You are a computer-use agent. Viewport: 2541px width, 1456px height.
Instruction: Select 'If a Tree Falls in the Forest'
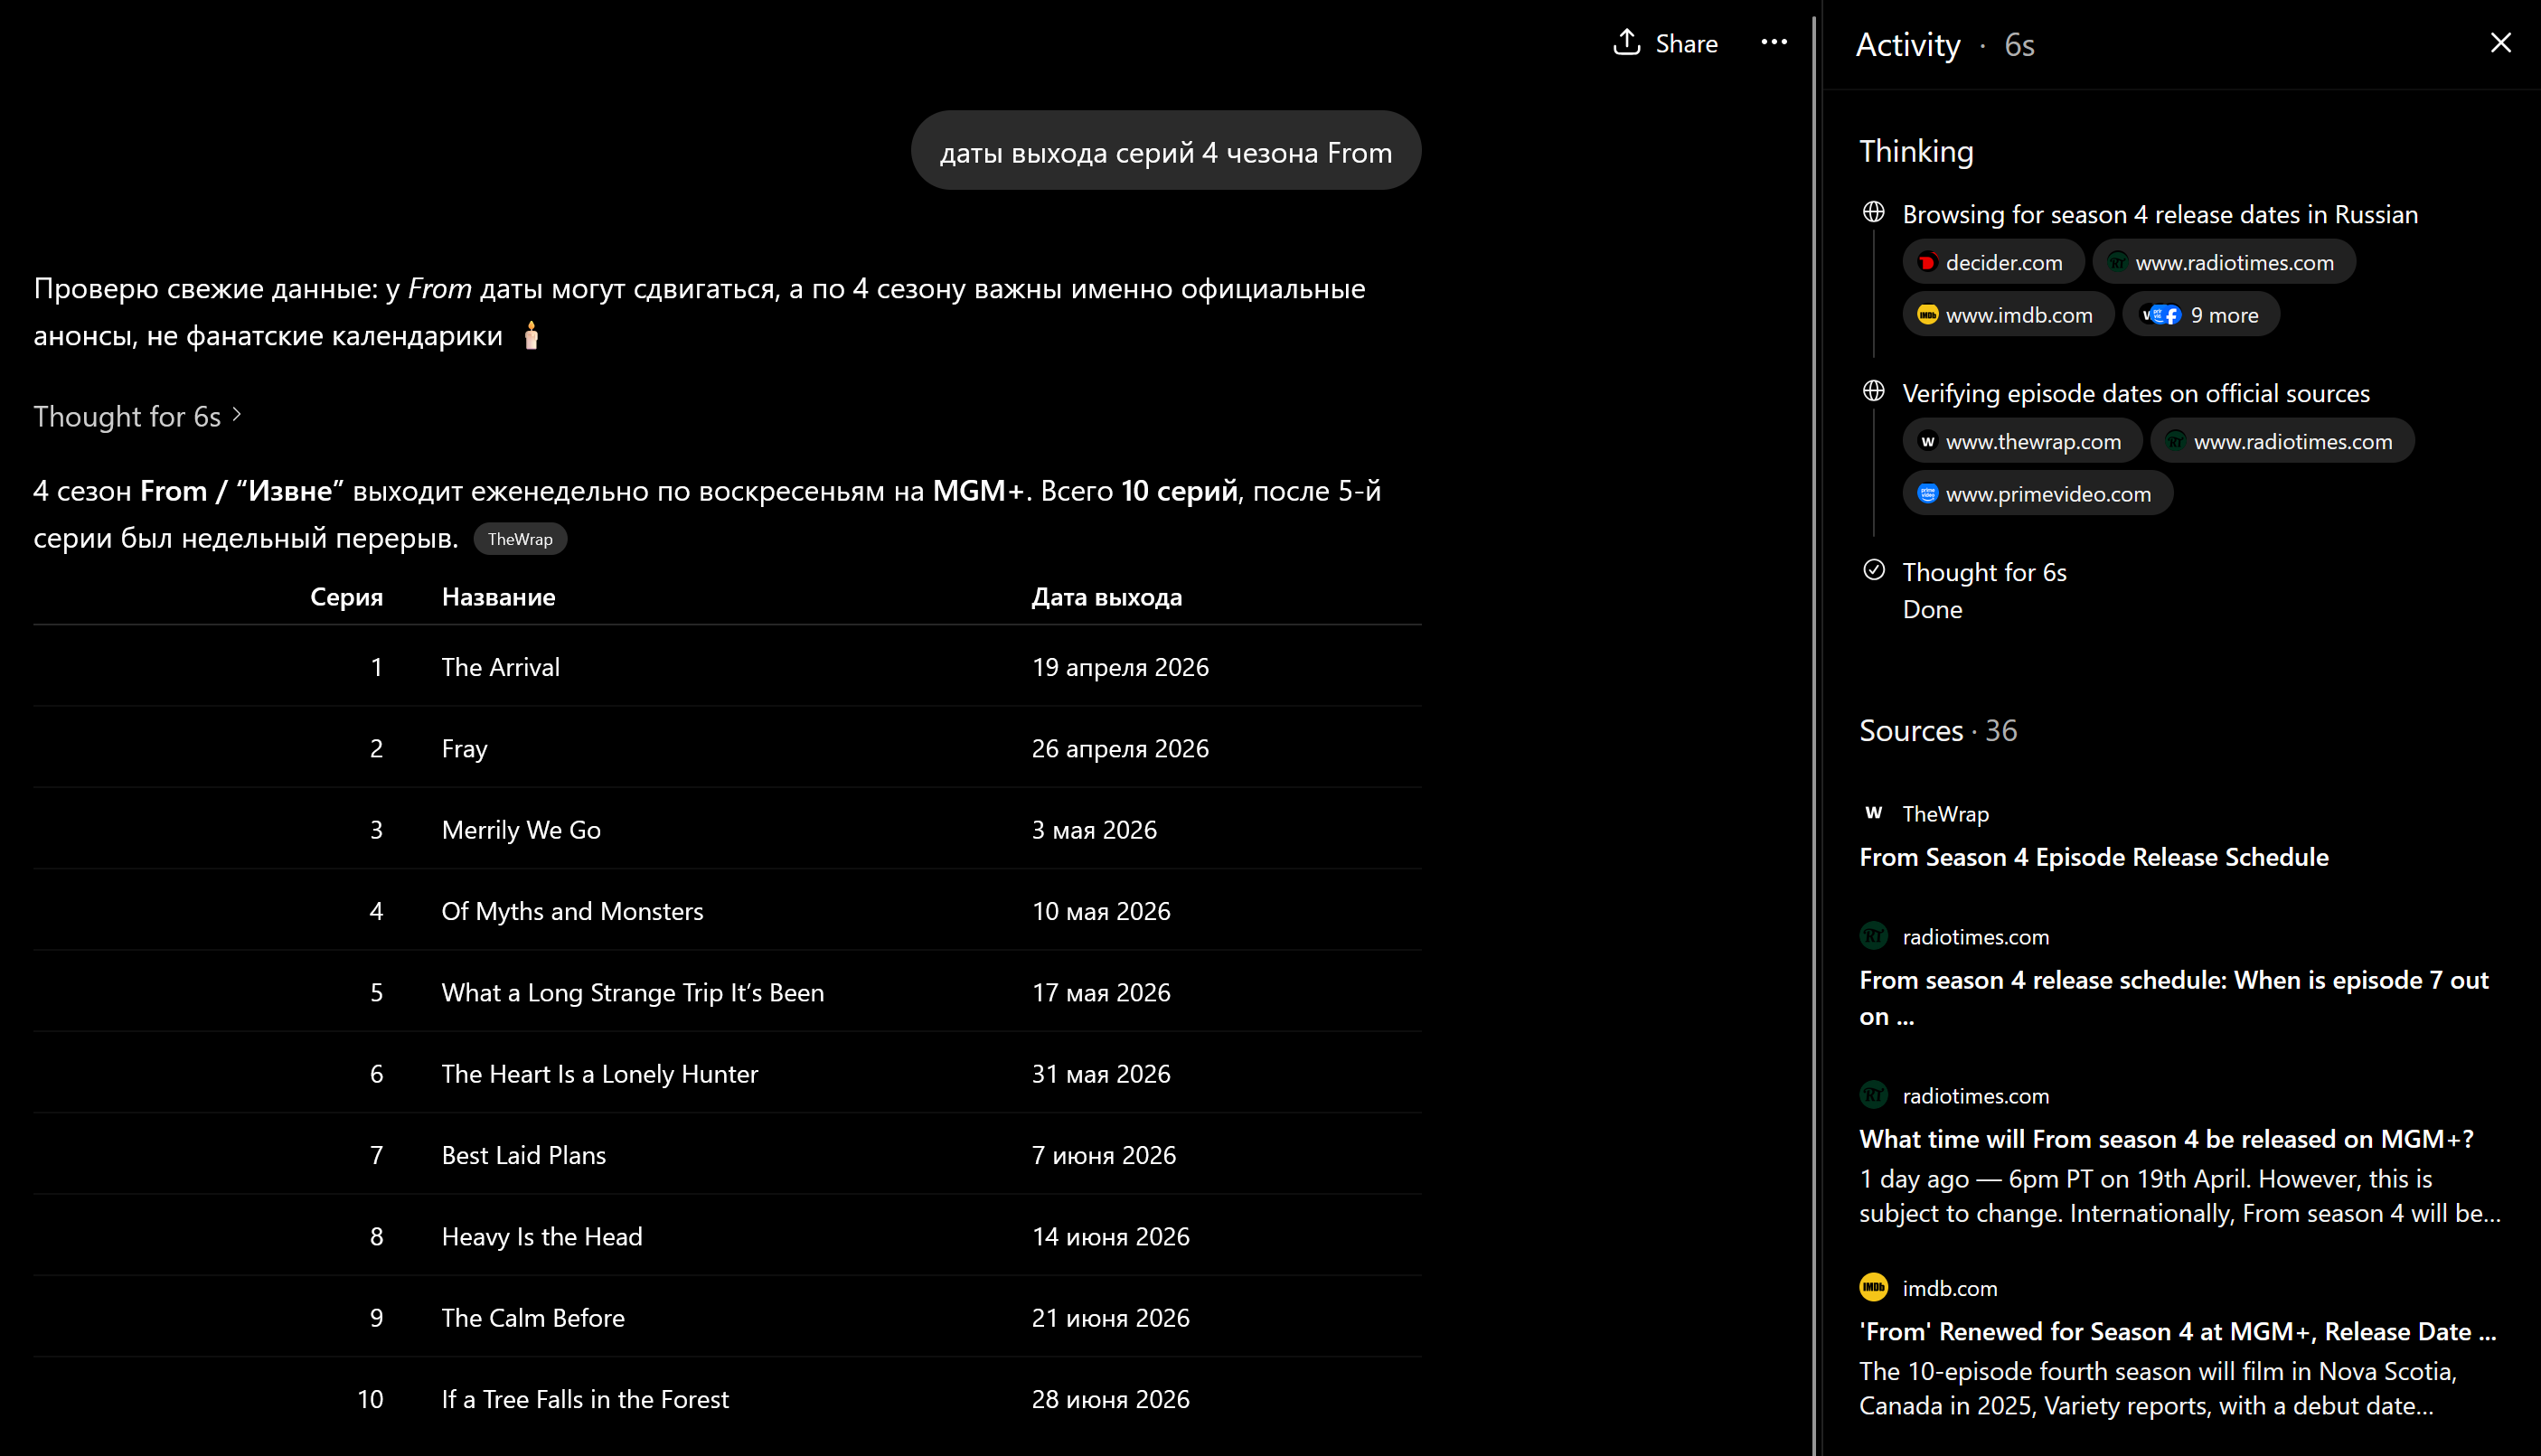585,1399
